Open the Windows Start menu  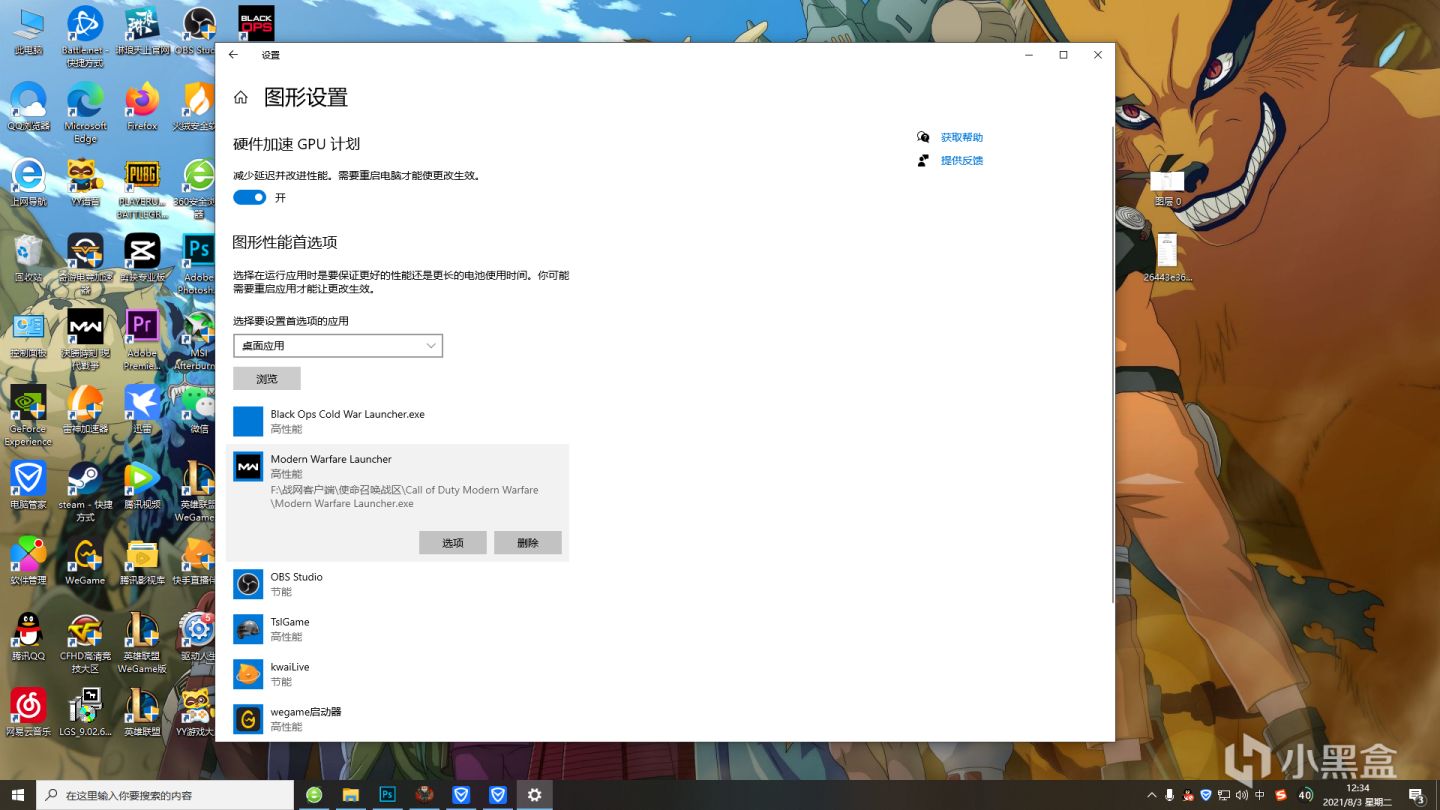pos(18,795)
